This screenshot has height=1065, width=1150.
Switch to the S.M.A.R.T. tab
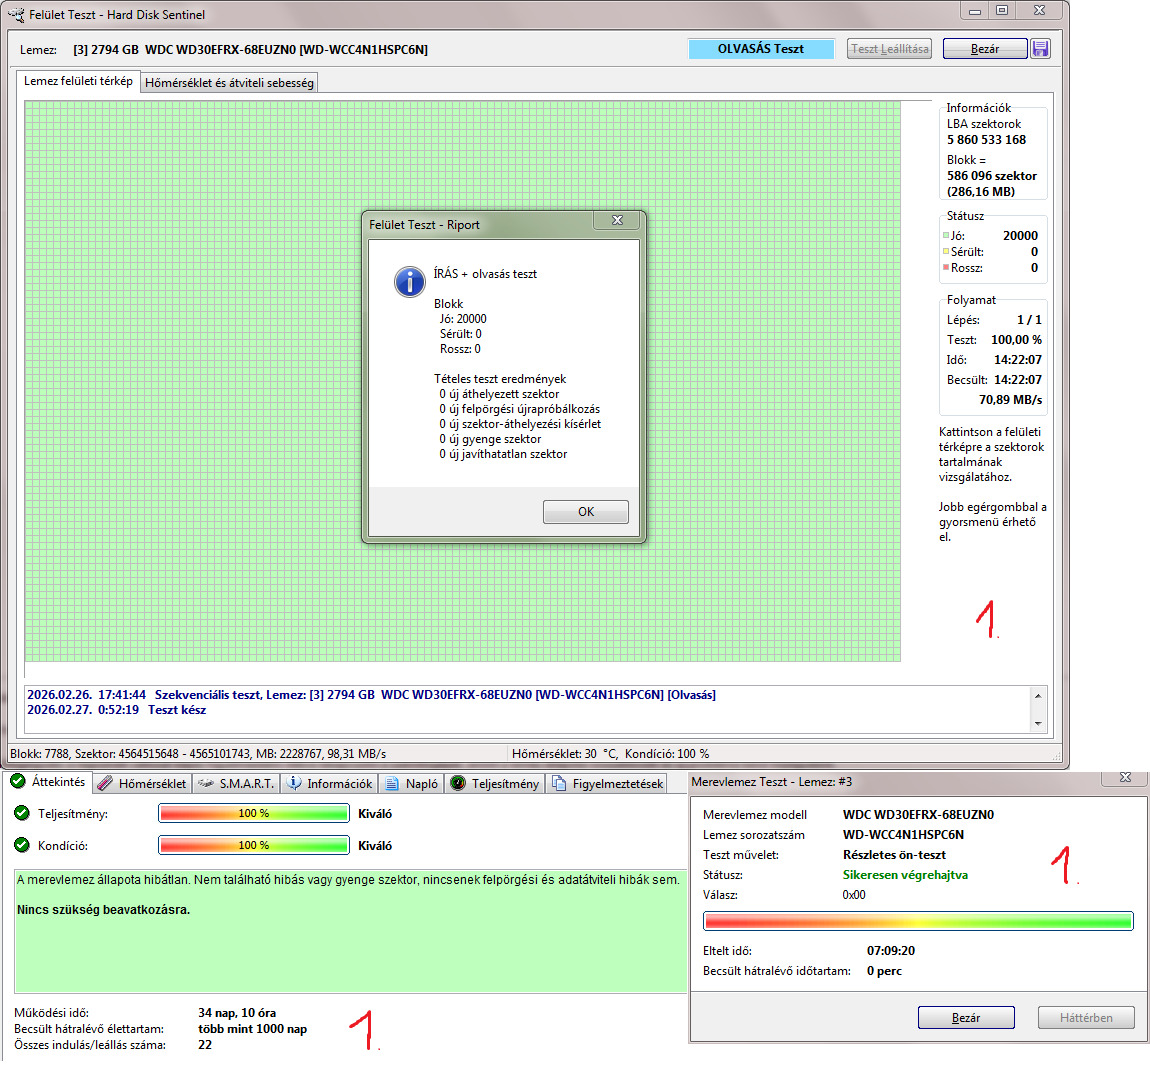pos(236,783)
